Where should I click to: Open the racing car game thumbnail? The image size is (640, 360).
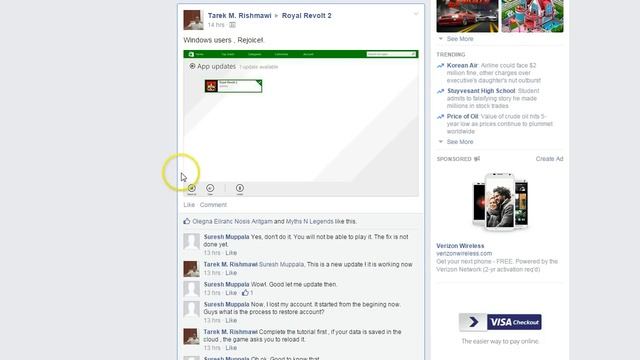(467, 16)
